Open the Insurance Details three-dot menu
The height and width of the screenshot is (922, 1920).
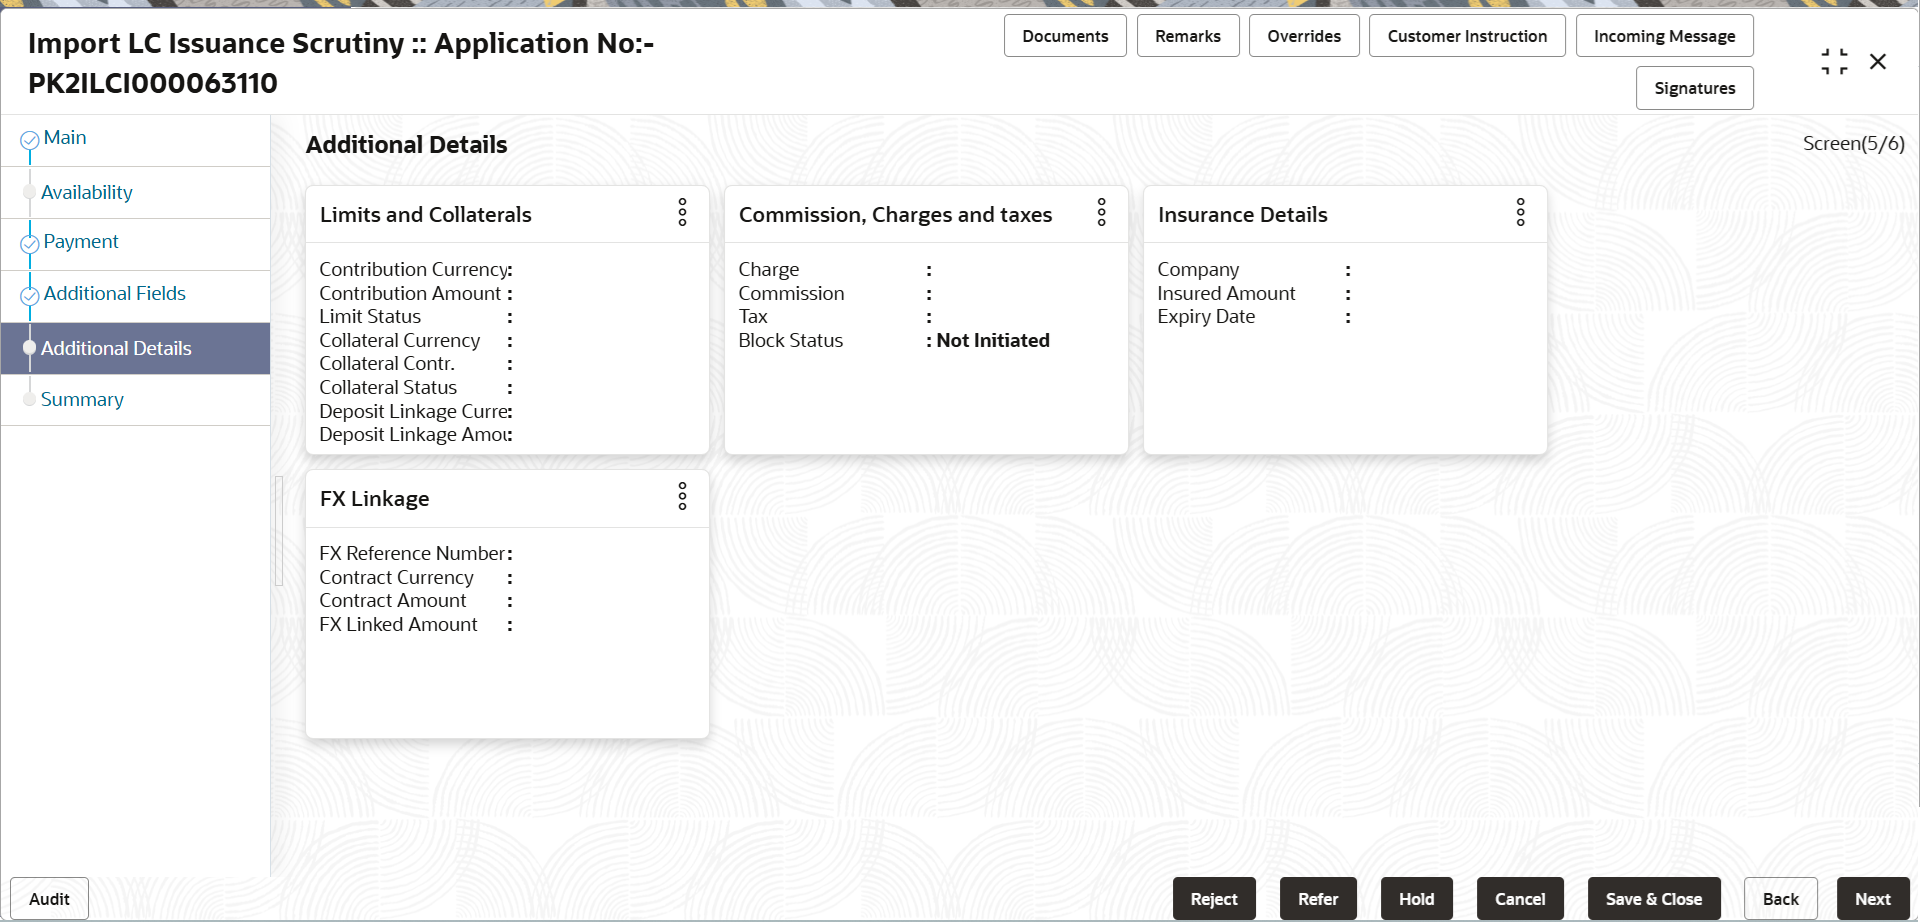(x=1520, y=213)
